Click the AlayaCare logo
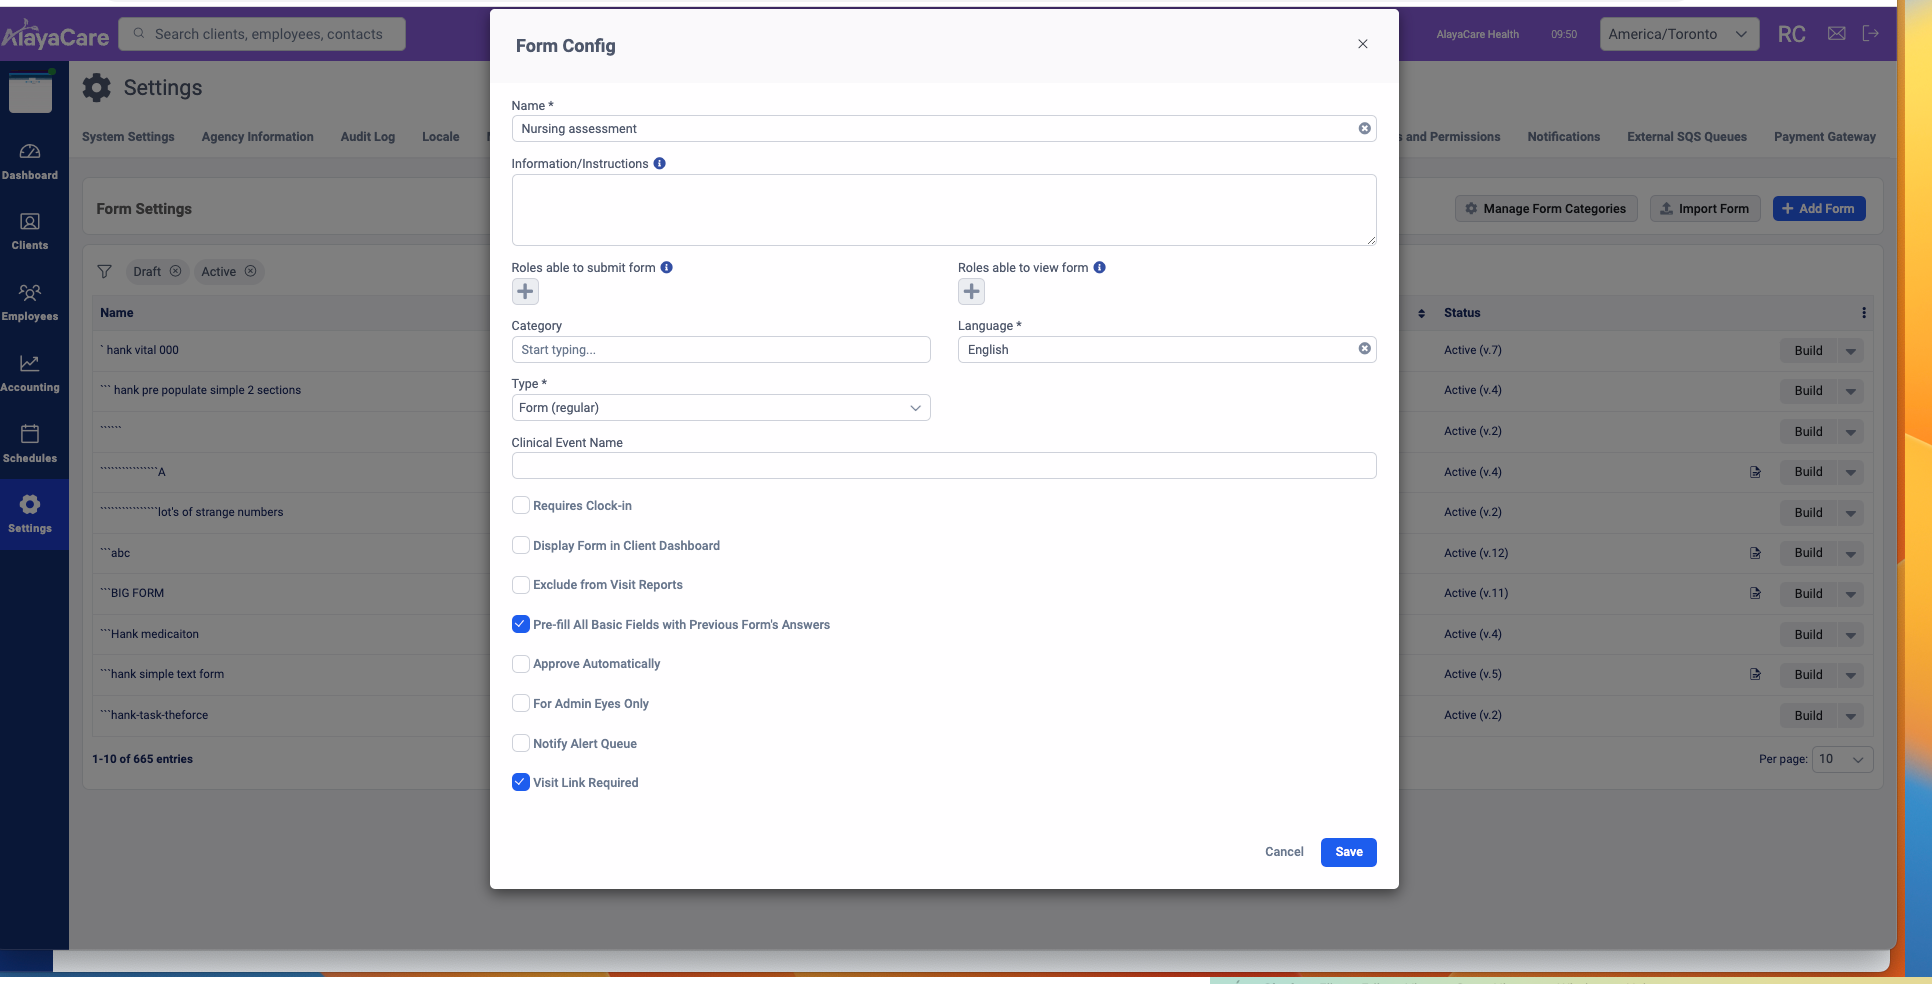The height and width of the screenshot is (984, 1932). 55,34
